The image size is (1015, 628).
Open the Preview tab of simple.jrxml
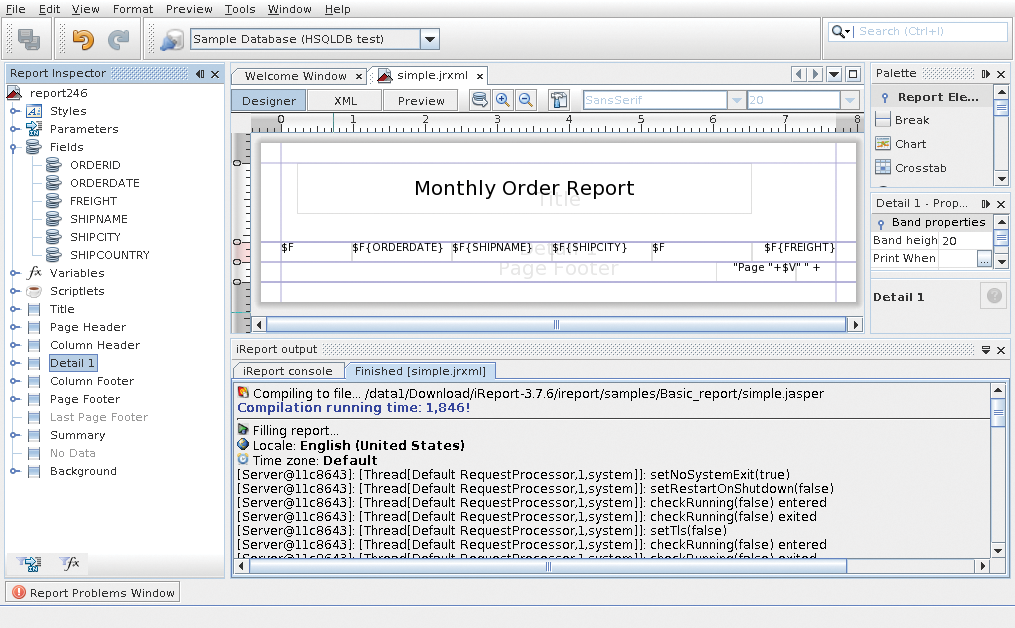coord(420,100)
